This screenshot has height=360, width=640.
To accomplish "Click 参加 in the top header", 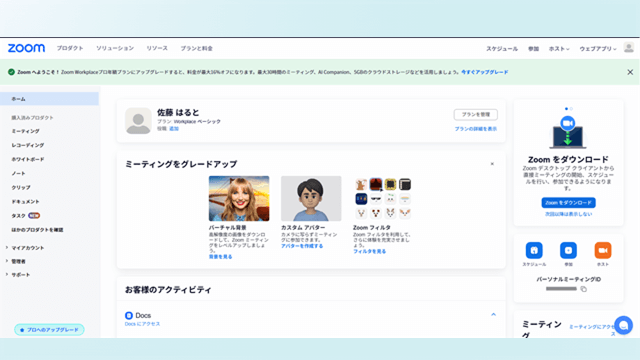I will click(533, 49).
